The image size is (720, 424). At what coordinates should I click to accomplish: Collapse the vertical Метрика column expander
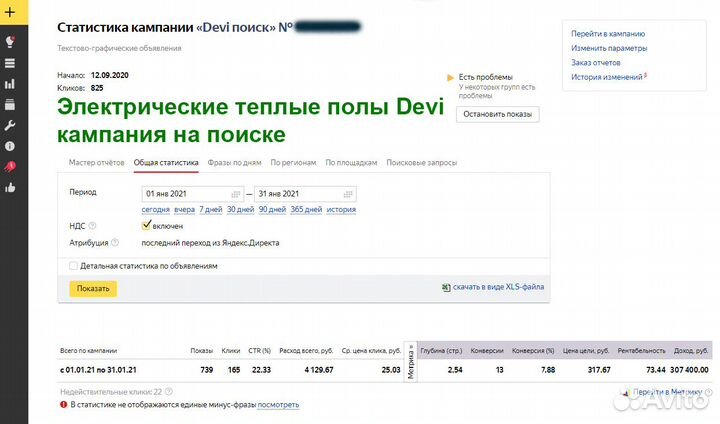tap(411, 361)
